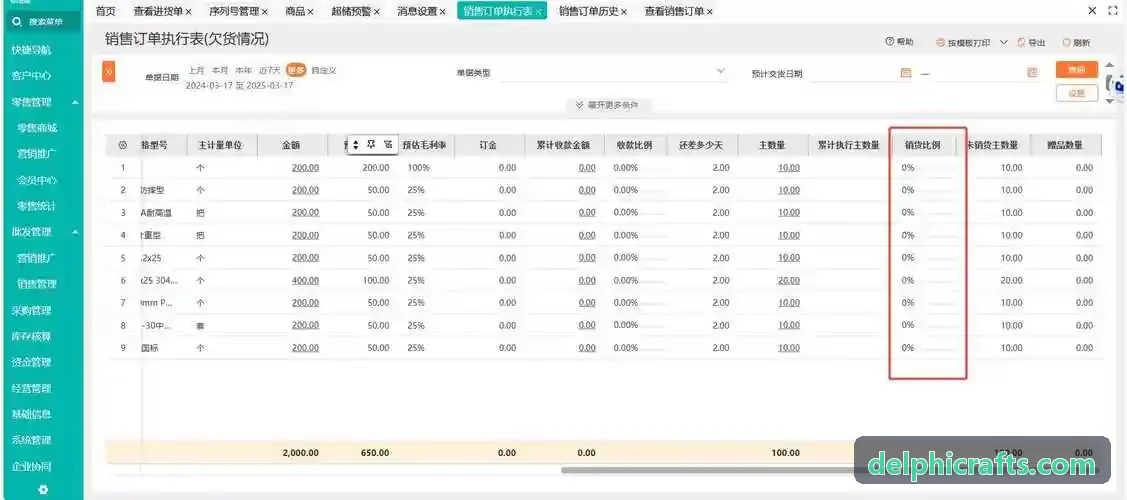The height and width of the screenshot is (500, 1127).
Task: Close the 查看进货单 tab
Action: pos(188,11)
